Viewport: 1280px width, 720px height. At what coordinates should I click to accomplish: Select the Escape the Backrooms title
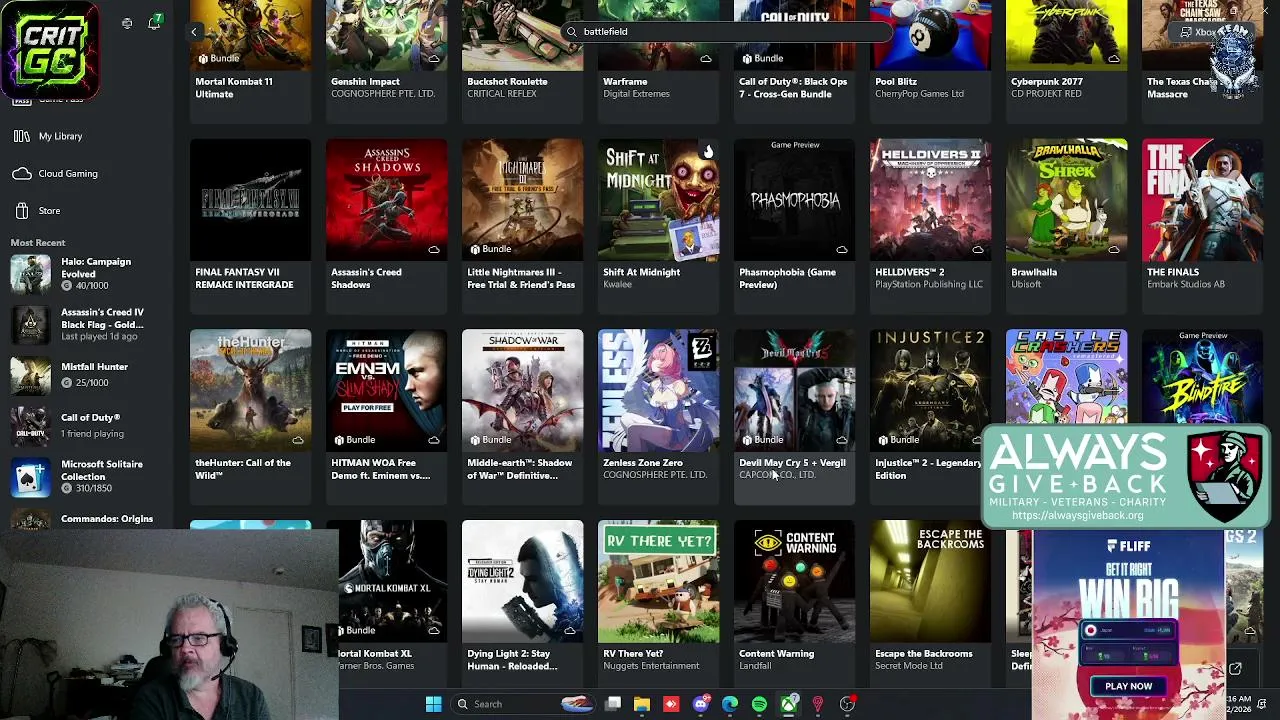click(x=924, y=654)
